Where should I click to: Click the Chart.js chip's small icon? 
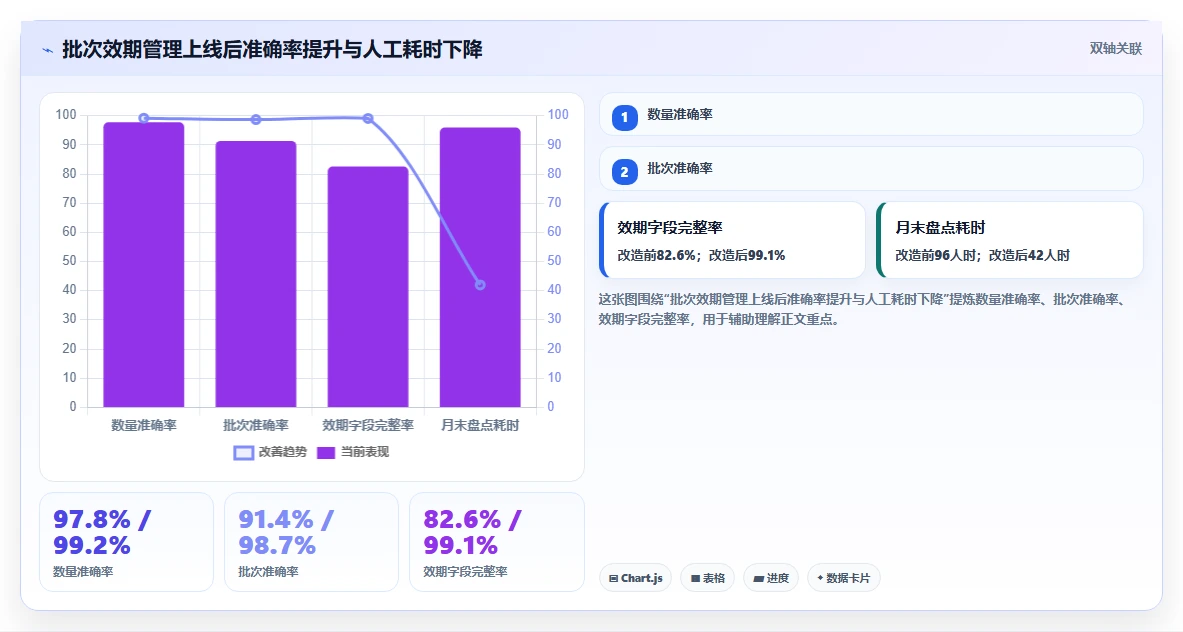tap(613, 578)
